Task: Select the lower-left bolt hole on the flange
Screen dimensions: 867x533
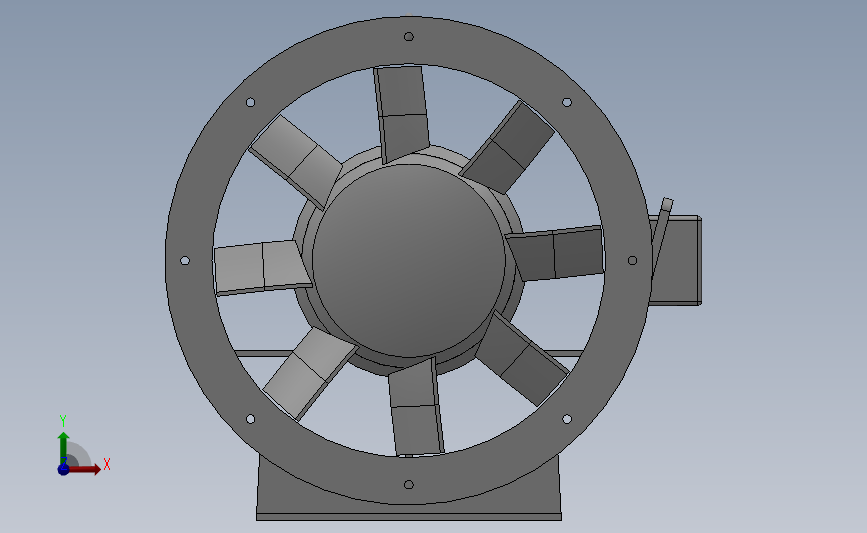Action: point(250,419)
